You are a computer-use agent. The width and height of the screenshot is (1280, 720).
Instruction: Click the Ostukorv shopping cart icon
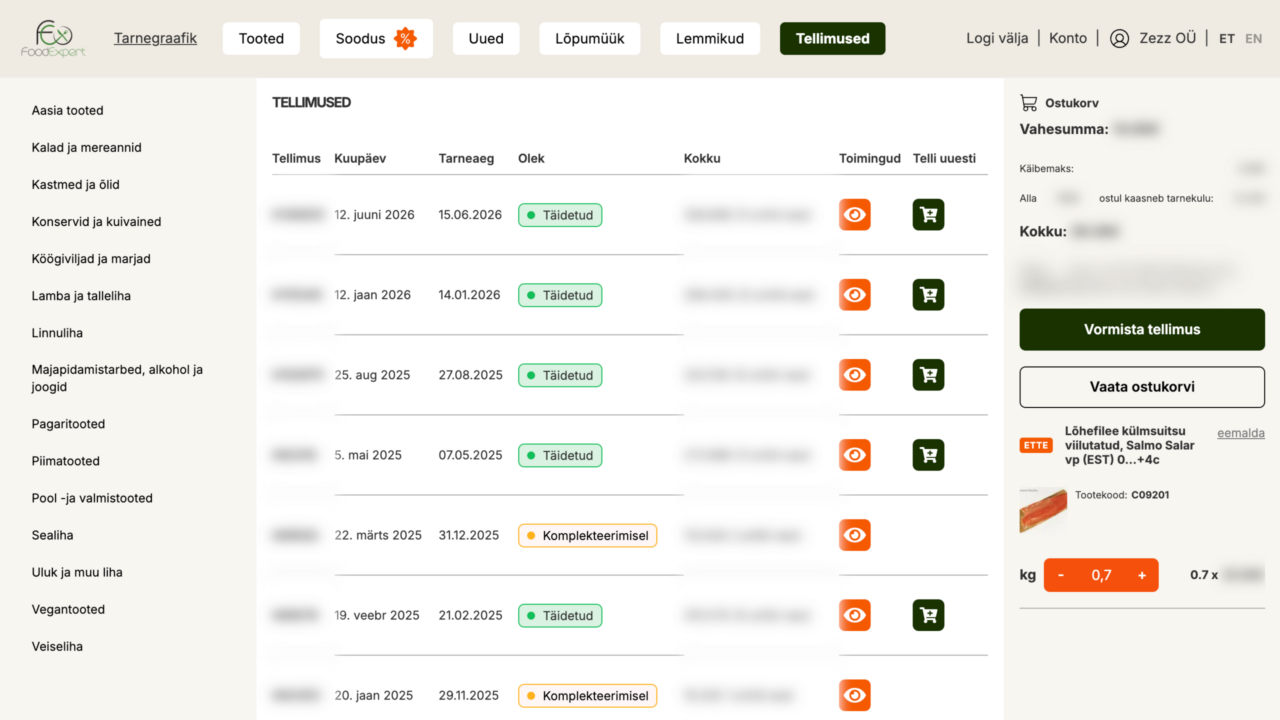pos(1028,102)
